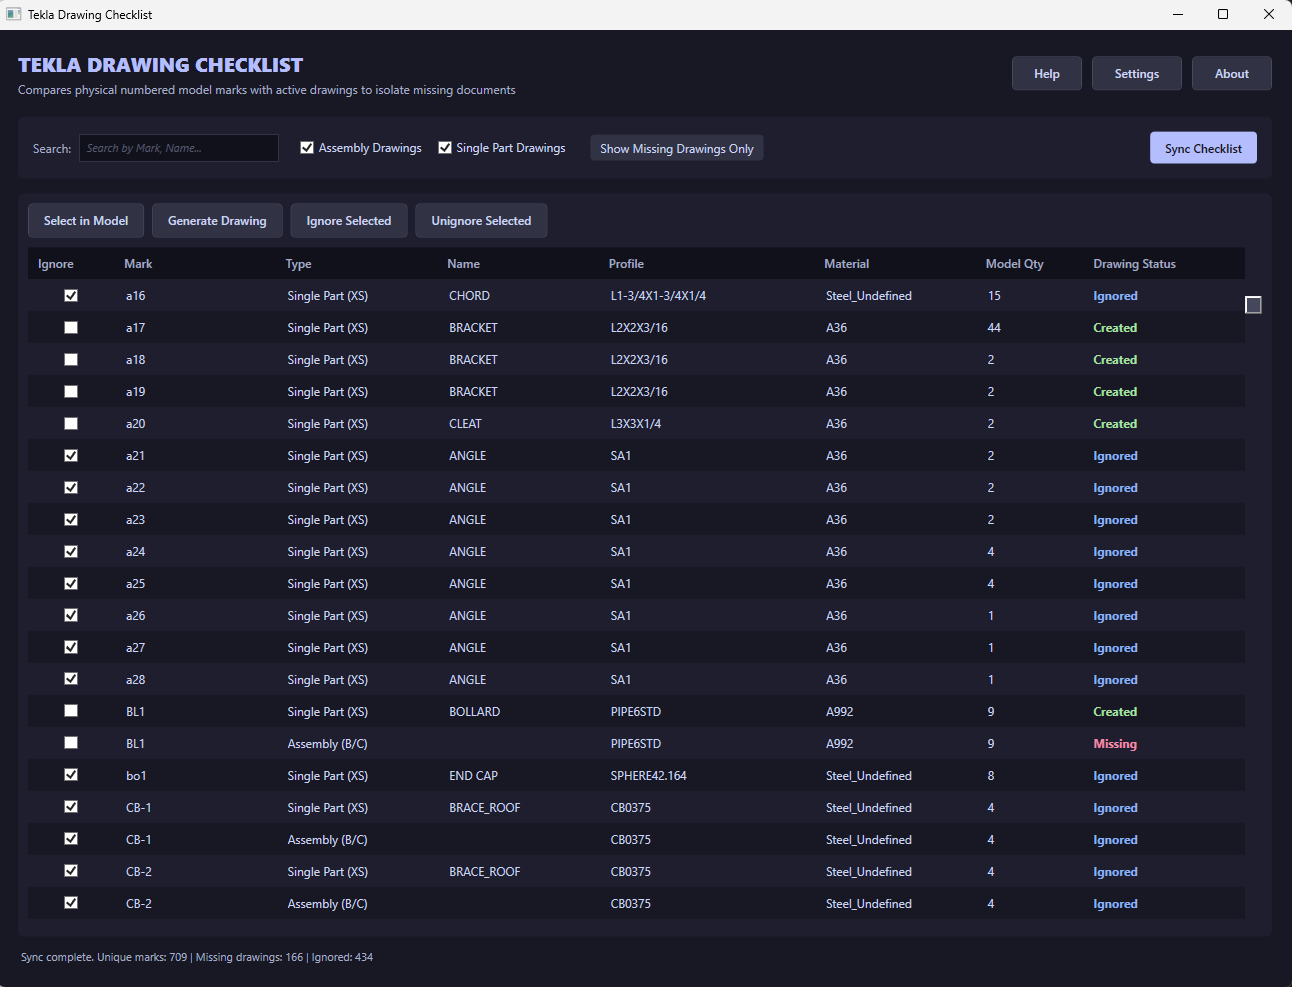Viewport: 1292px width, 987px height.
Task: Click Ignore Selected button
Action: tap(349, 221)
